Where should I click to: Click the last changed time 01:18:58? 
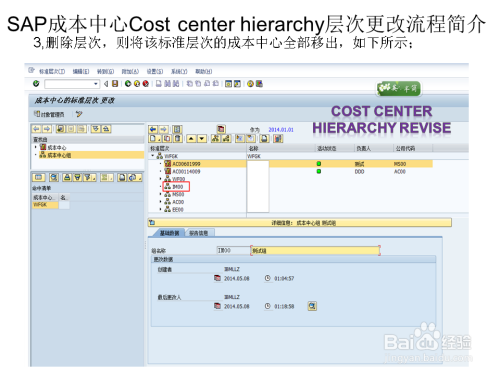pyautogui.click(x=284, y=306)
